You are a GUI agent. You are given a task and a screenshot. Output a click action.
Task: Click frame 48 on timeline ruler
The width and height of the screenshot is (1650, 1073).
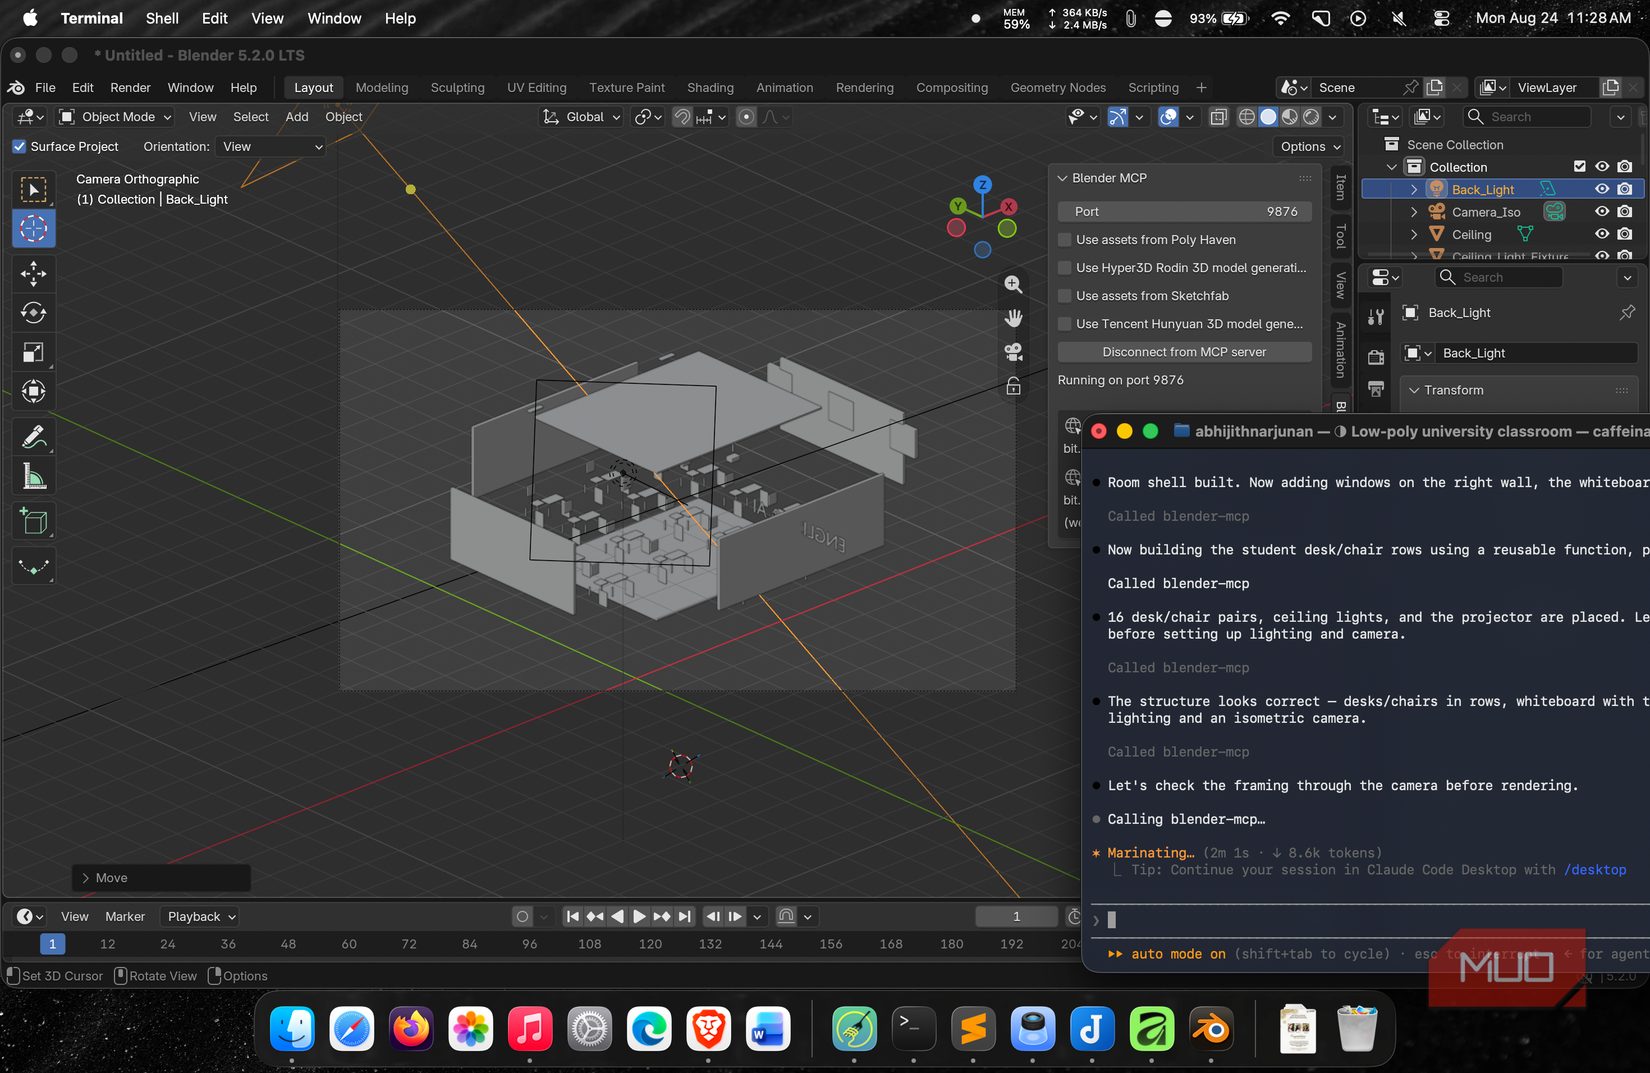288,944
